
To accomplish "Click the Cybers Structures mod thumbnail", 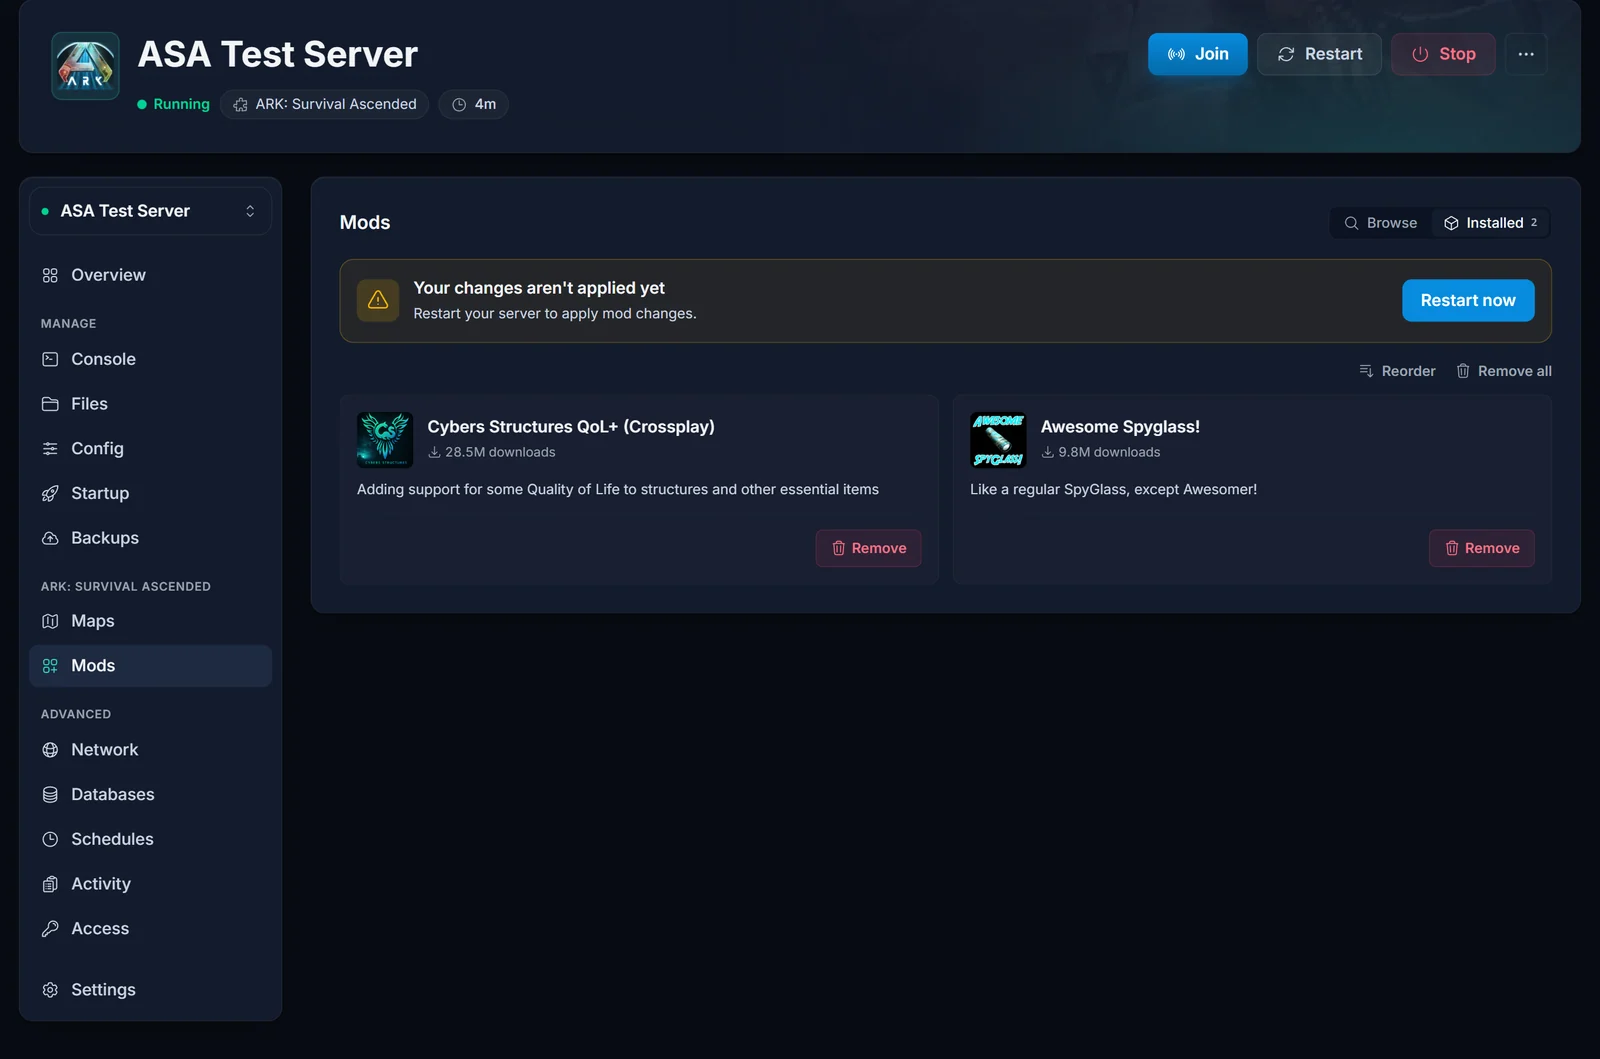I will pos(385,440).
